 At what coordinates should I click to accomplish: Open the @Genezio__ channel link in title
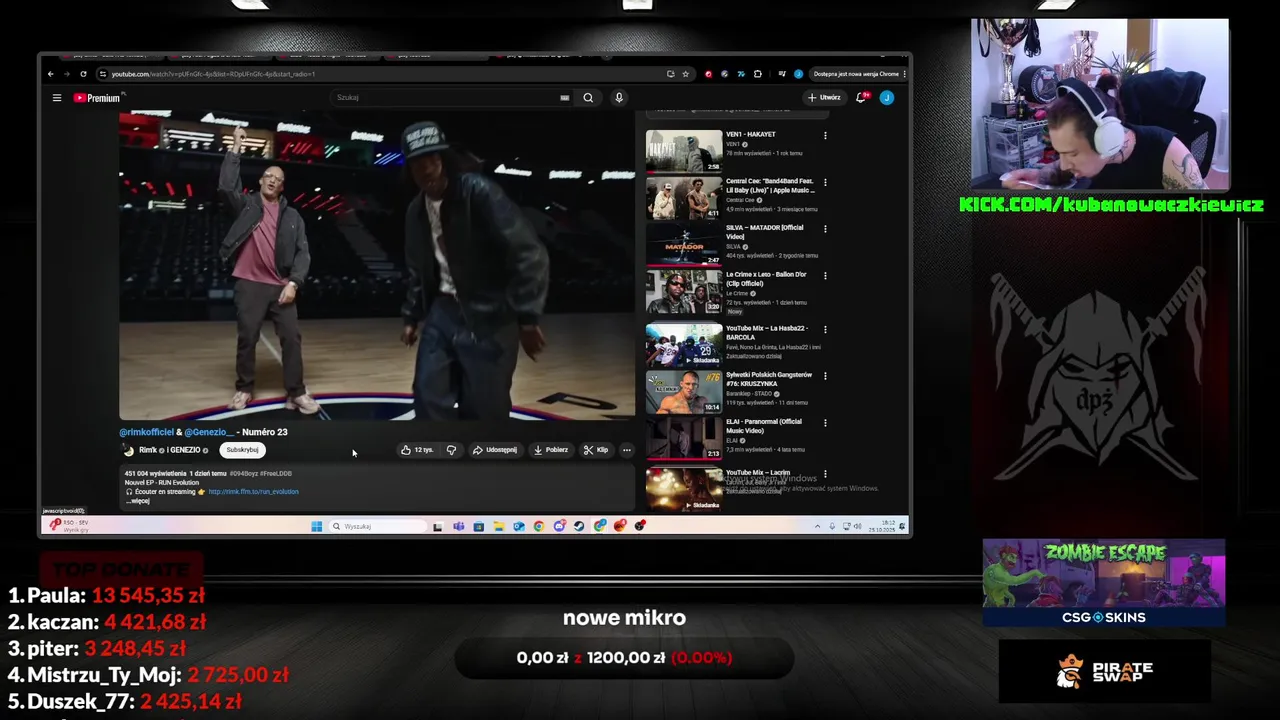click(208, 432)
